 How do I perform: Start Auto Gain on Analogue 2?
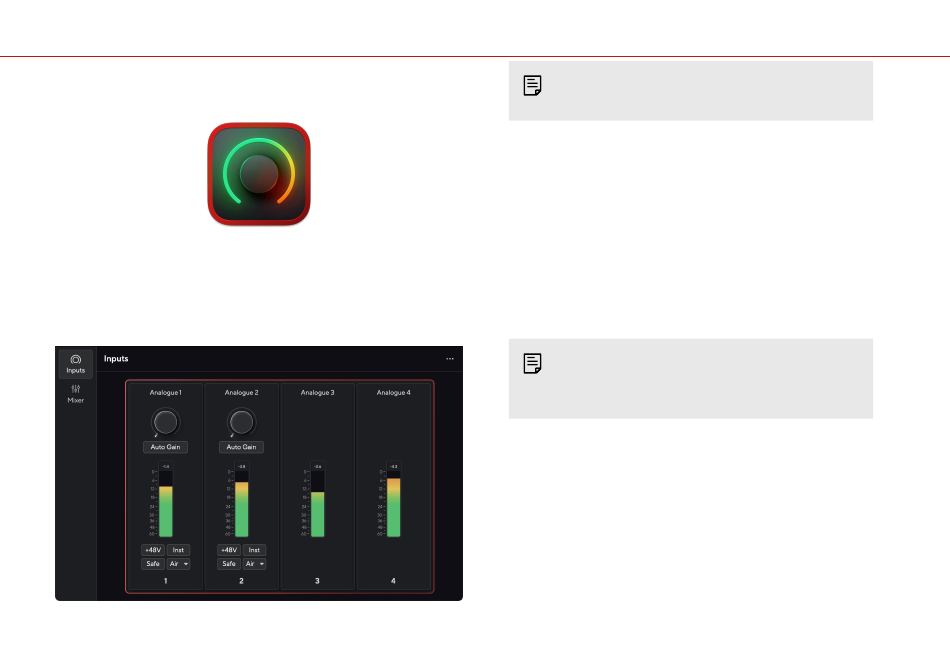coord(241,447)
